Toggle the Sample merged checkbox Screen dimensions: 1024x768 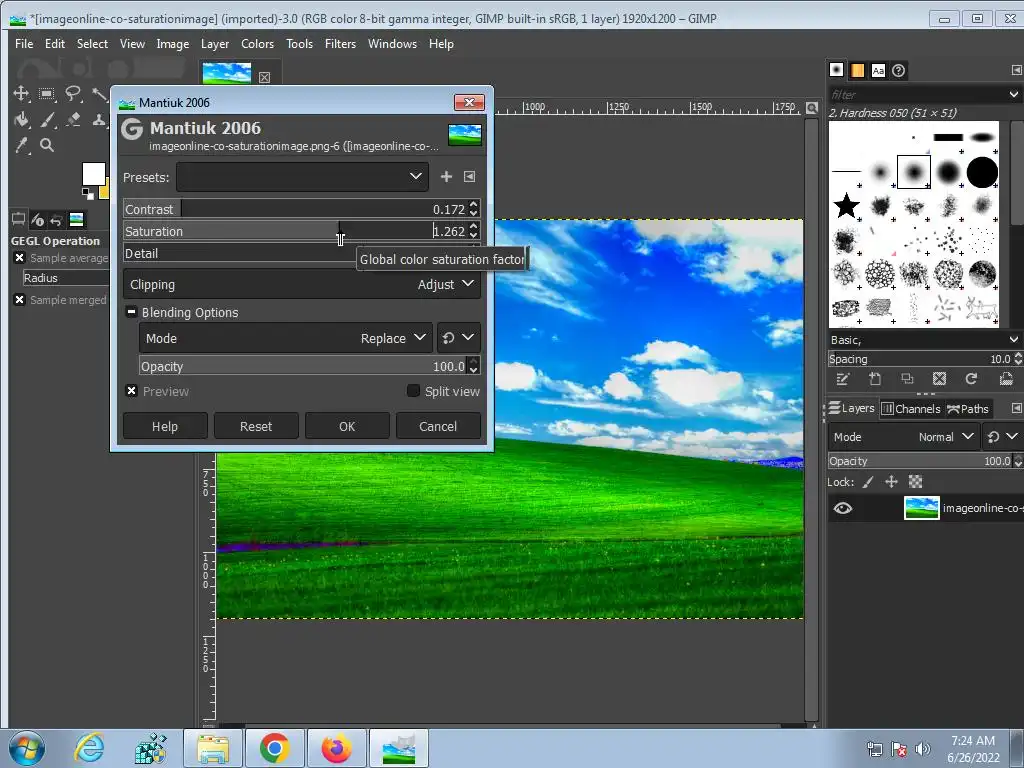pos(20,300)
